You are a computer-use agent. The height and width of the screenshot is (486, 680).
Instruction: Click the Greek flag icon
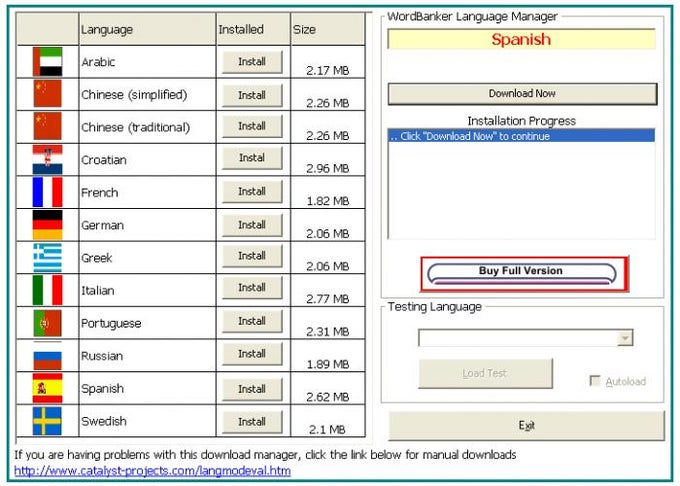click(x=48, y=258)
